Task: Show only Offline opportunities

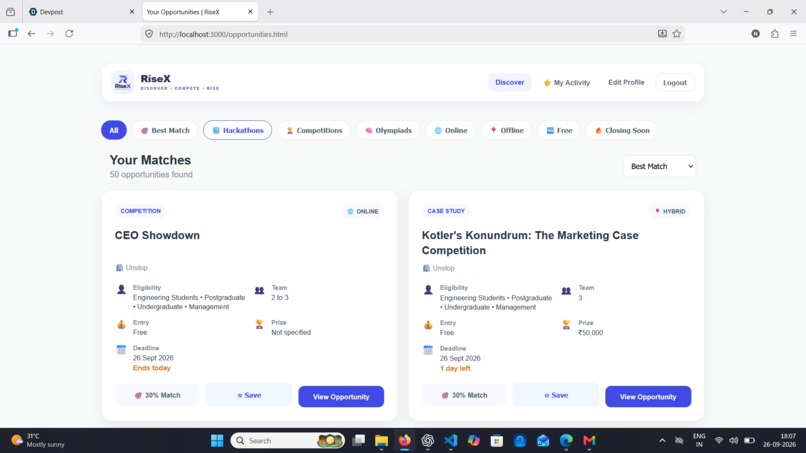Action: tap(506, 130)
